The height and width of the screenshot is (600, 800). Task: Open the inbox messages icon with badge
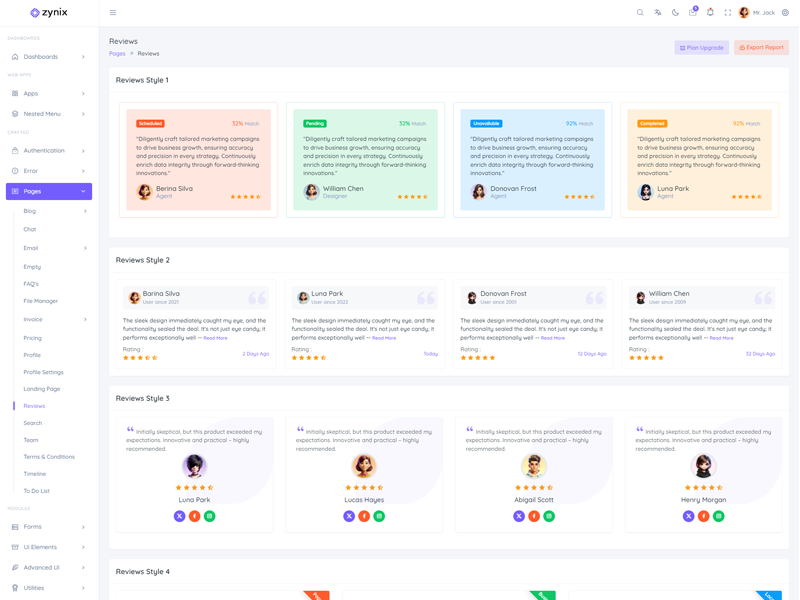[693, 13]
